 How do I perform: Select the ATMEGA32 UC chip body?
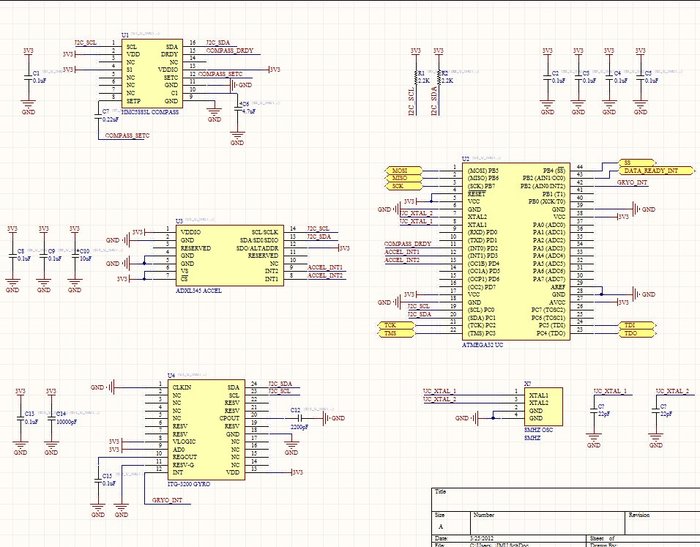[x=516, y=251]
